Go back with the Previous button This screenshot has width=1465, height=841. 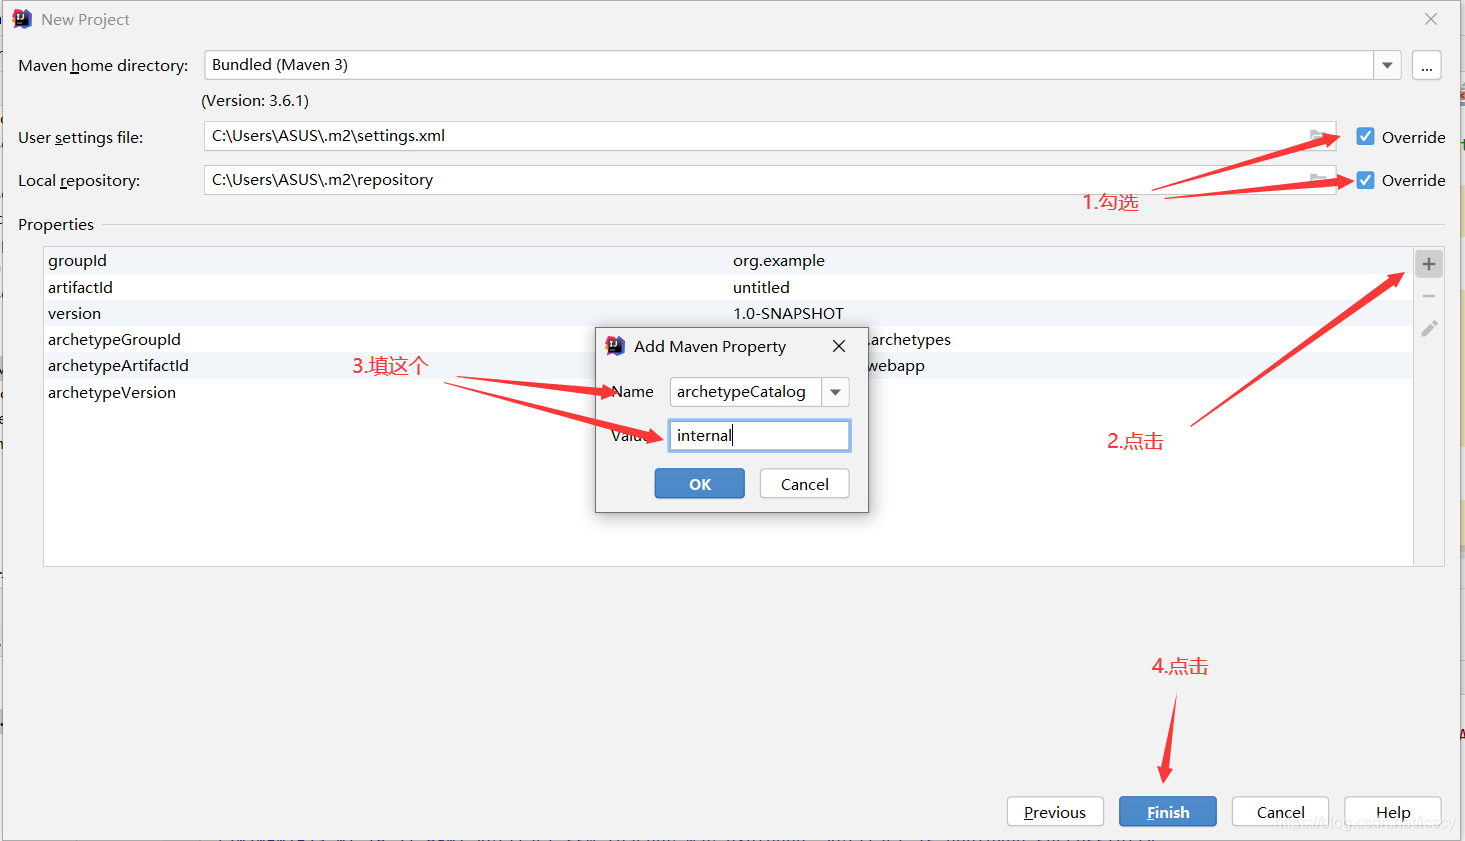[1055, 812]
